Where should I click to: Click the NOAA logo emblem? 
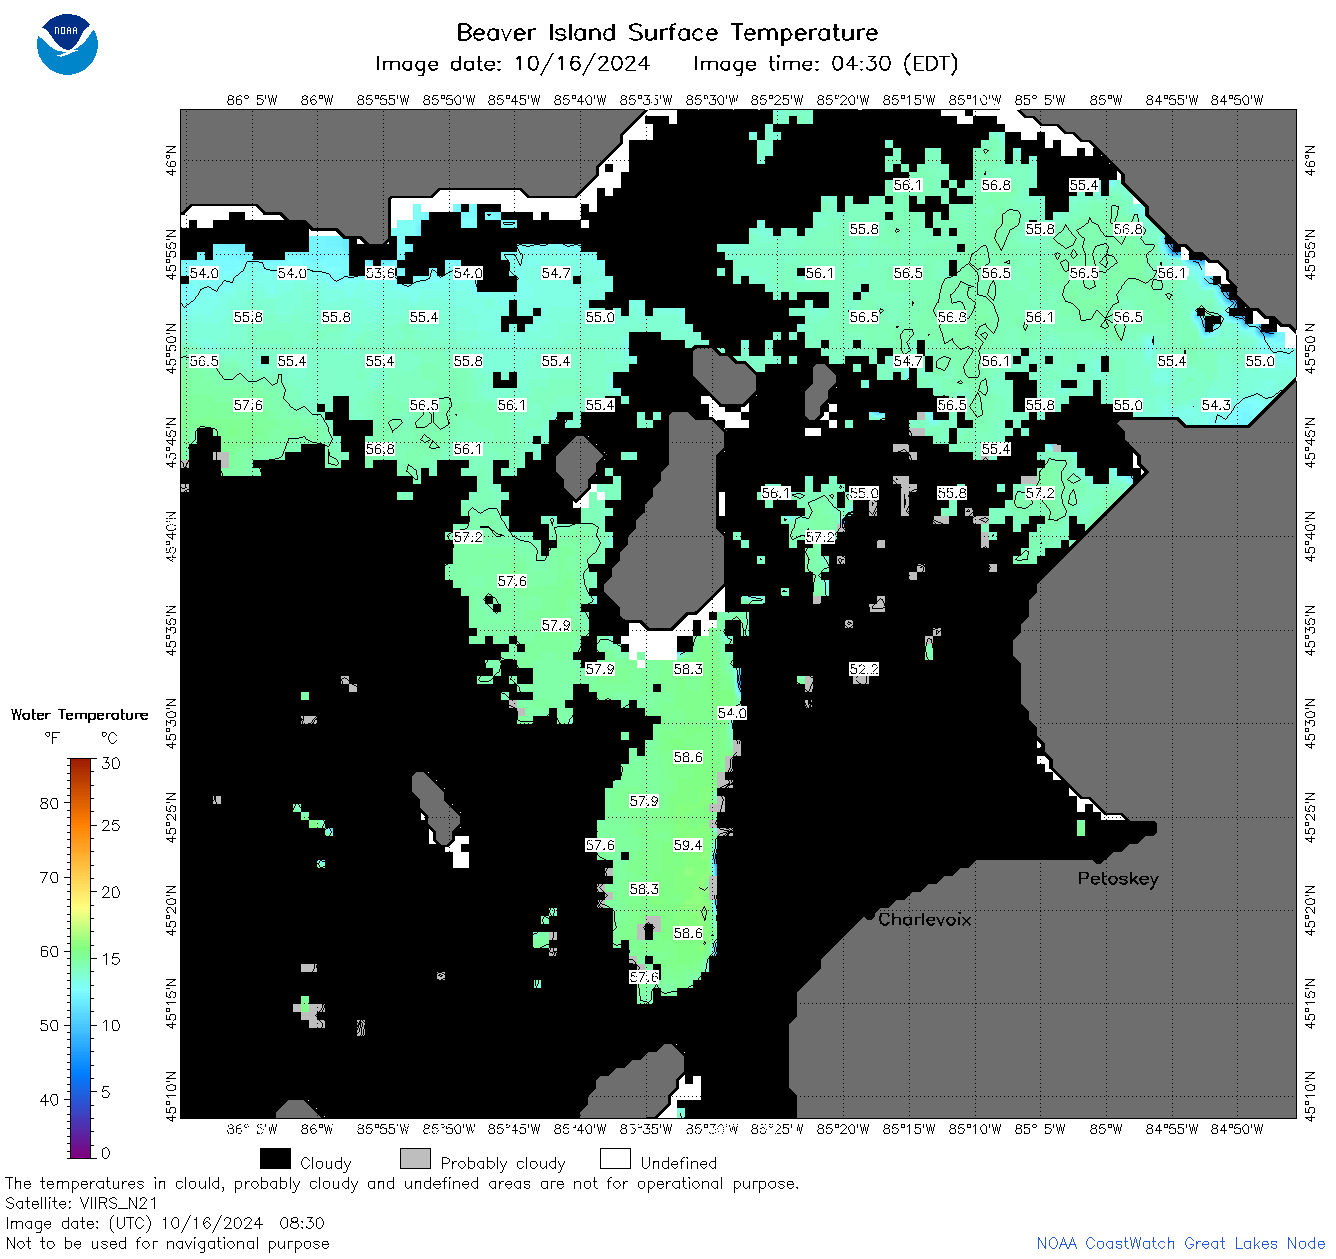click(67, 45)
